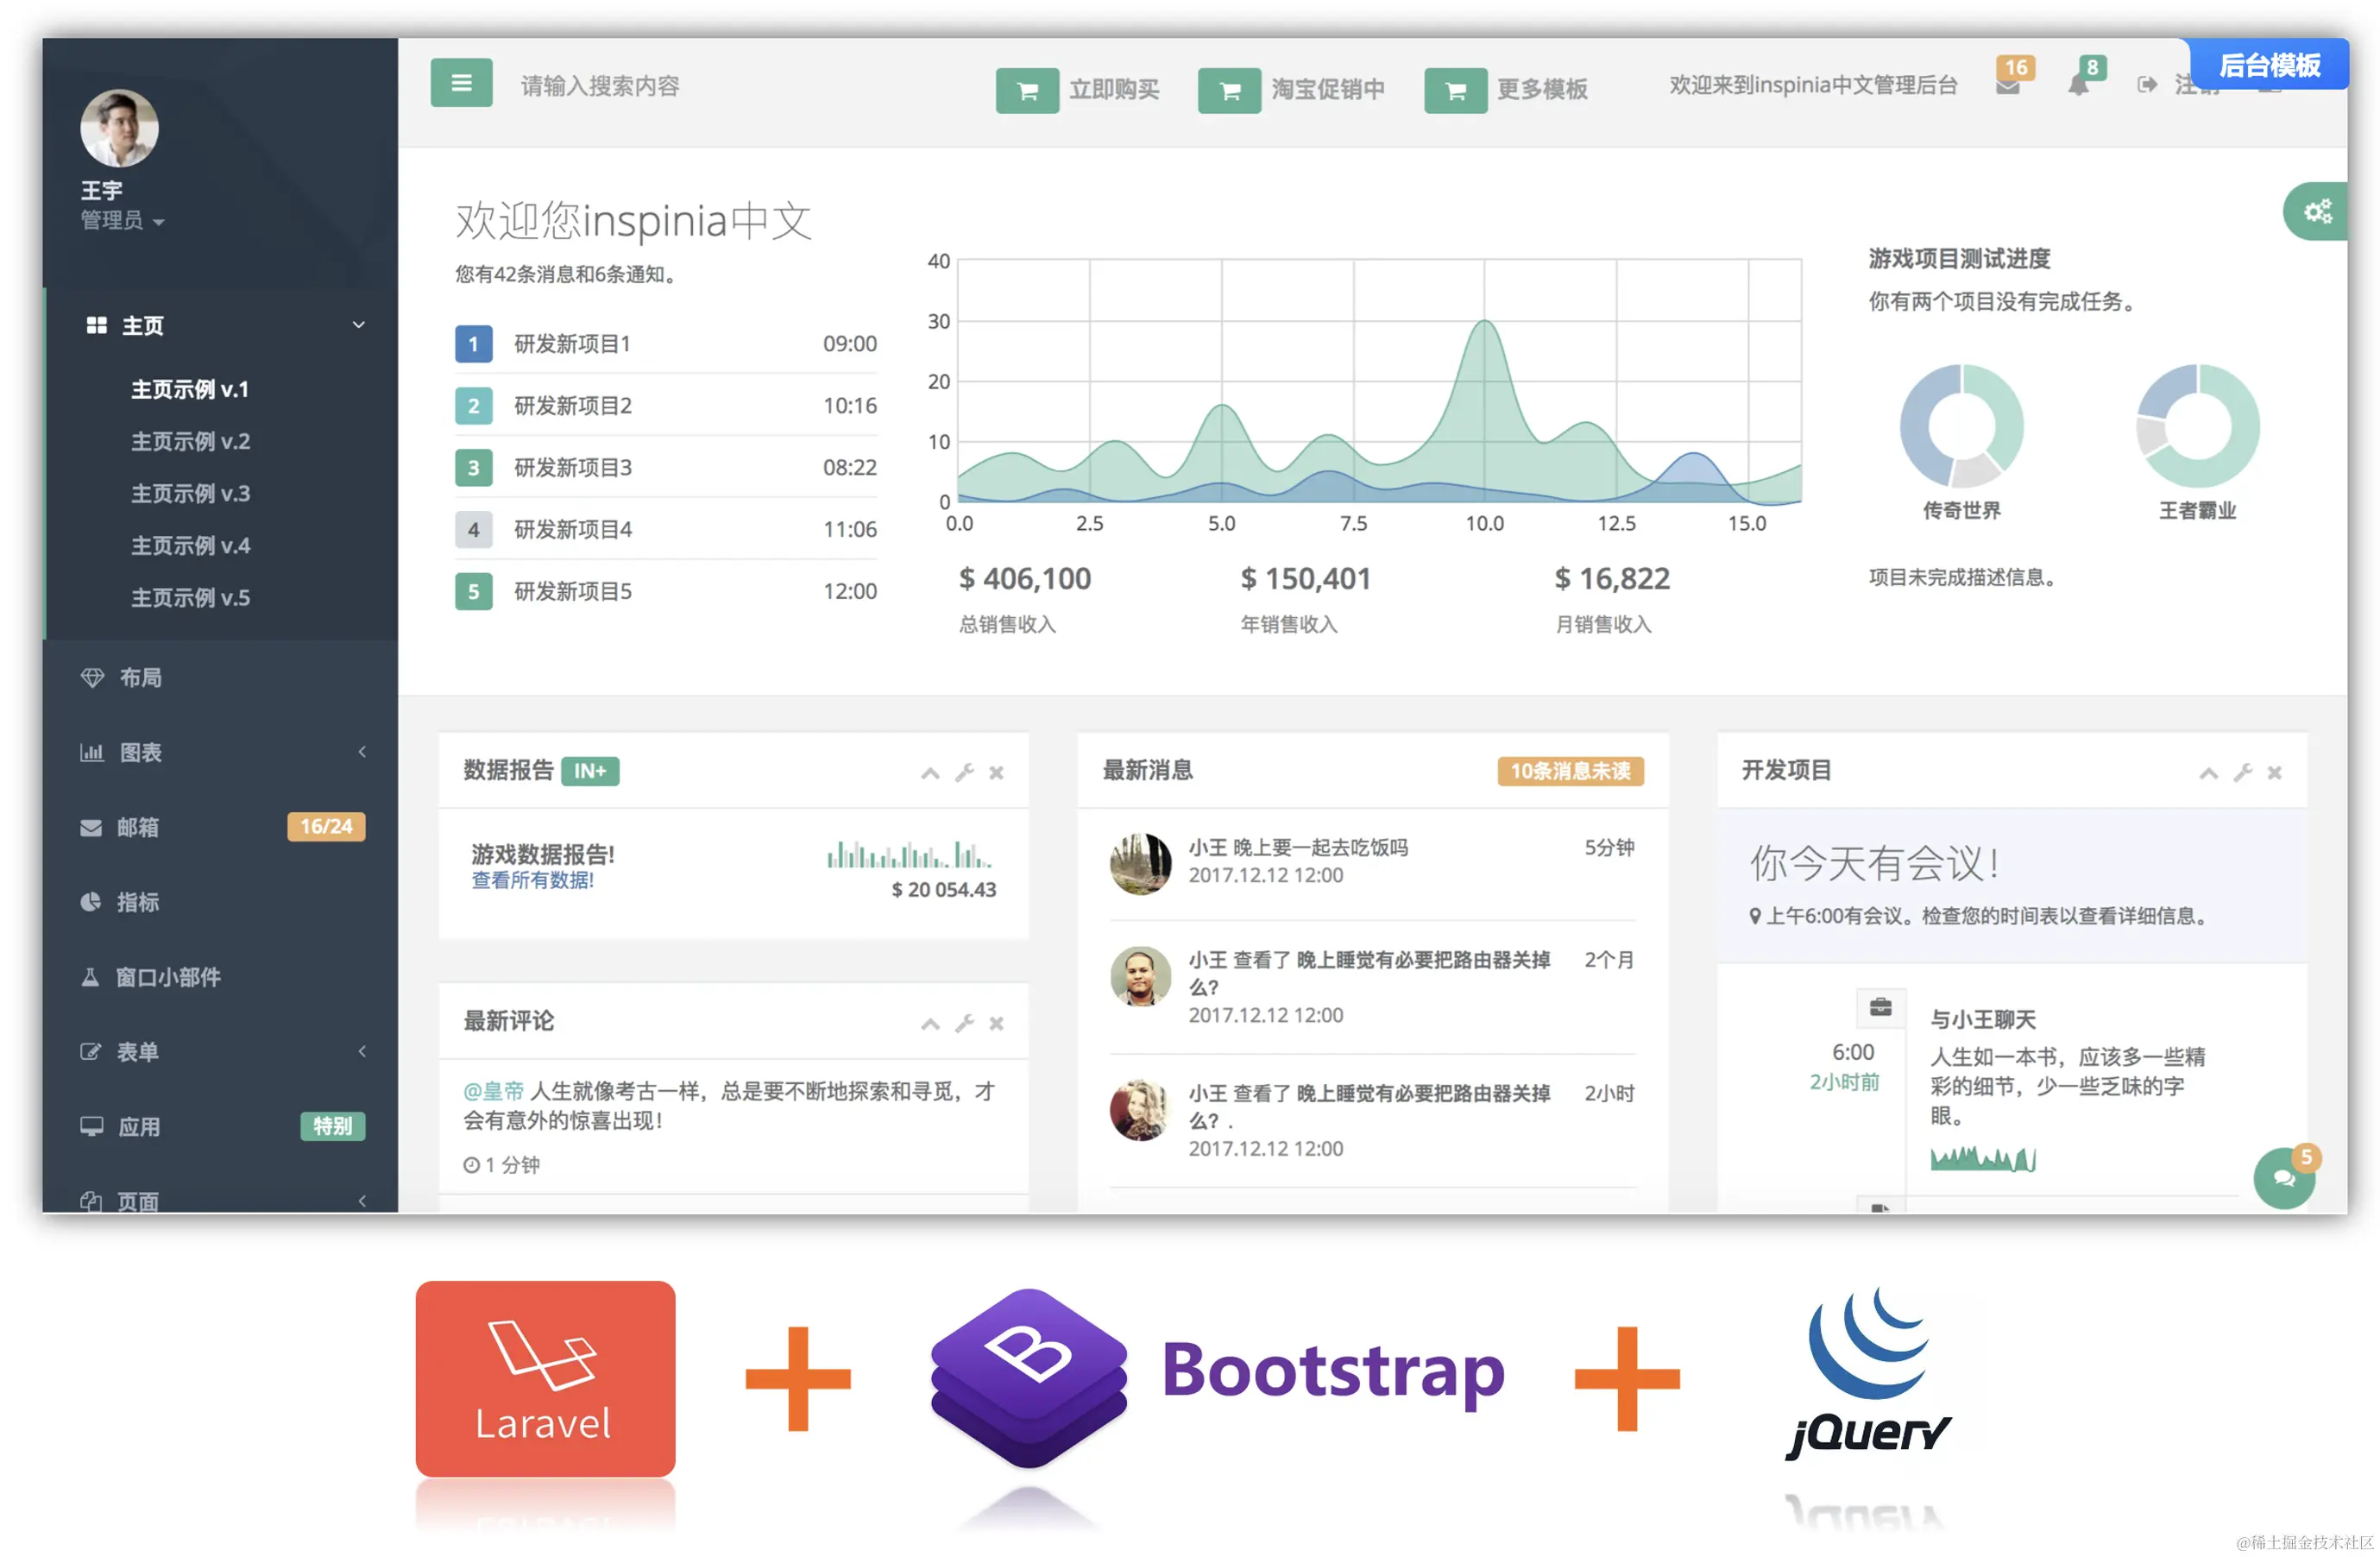Click the briefcase timeline icon
Image resolution: width=2380 pixels, height=1557 pixels.
pyautogui.click(x=1880, y=1007)
